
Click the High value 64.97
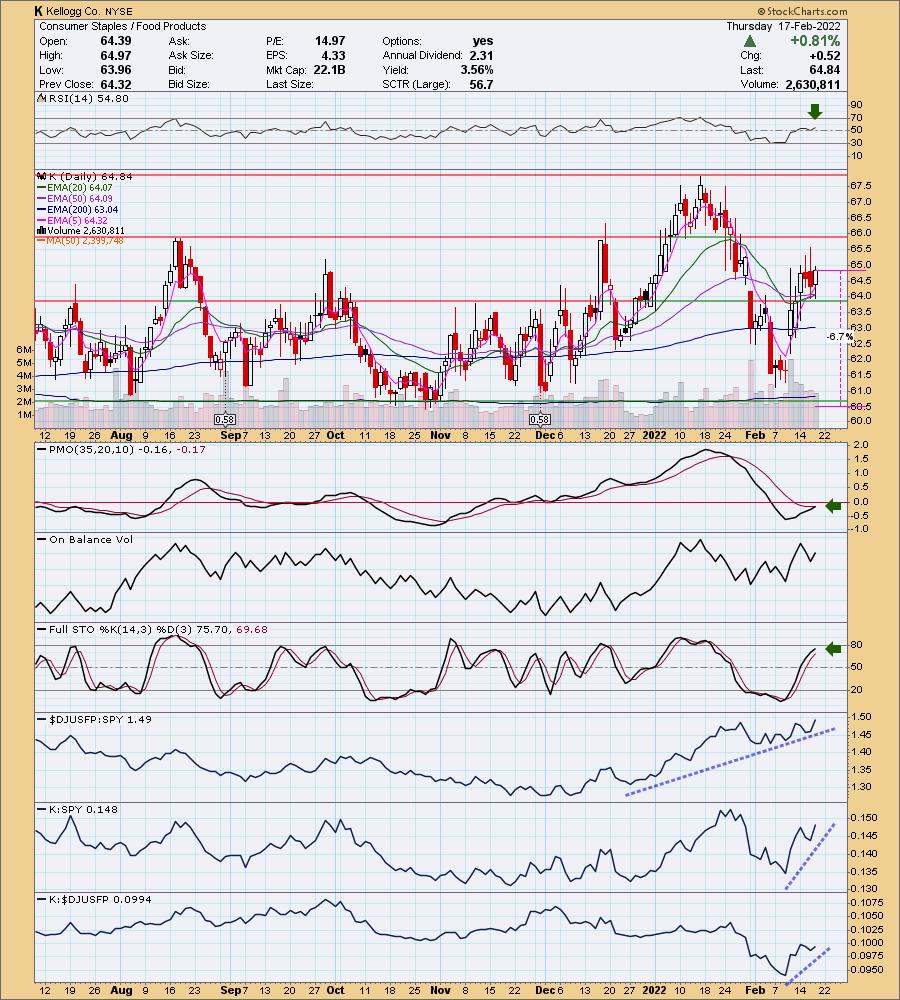pos(115,55)
